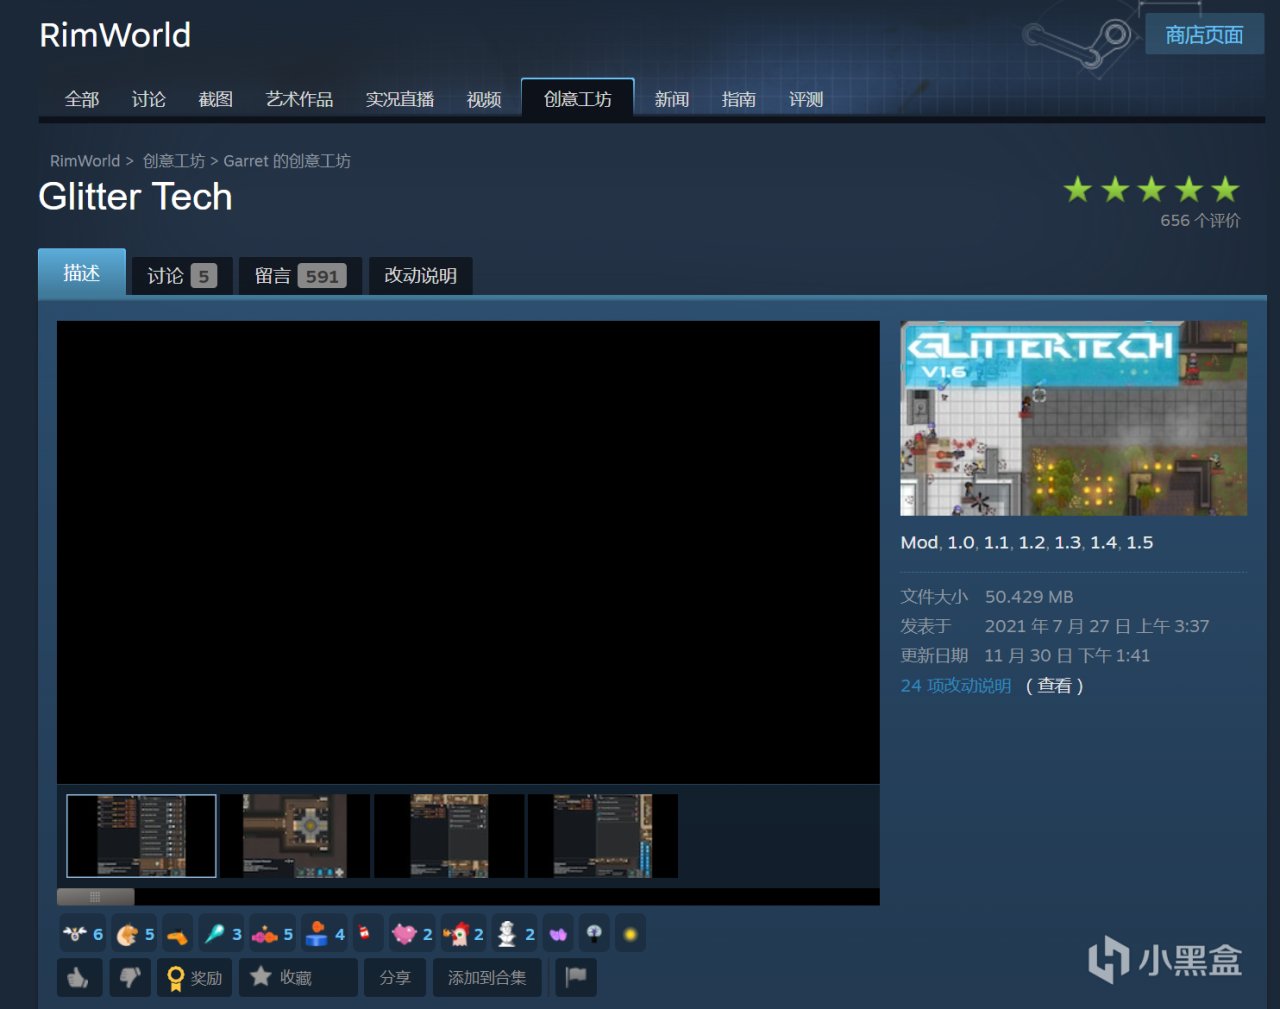This screenshot has width=1280, height=1009.
Task: Open the 24 项改动说明 link
Action: [956, 686]
